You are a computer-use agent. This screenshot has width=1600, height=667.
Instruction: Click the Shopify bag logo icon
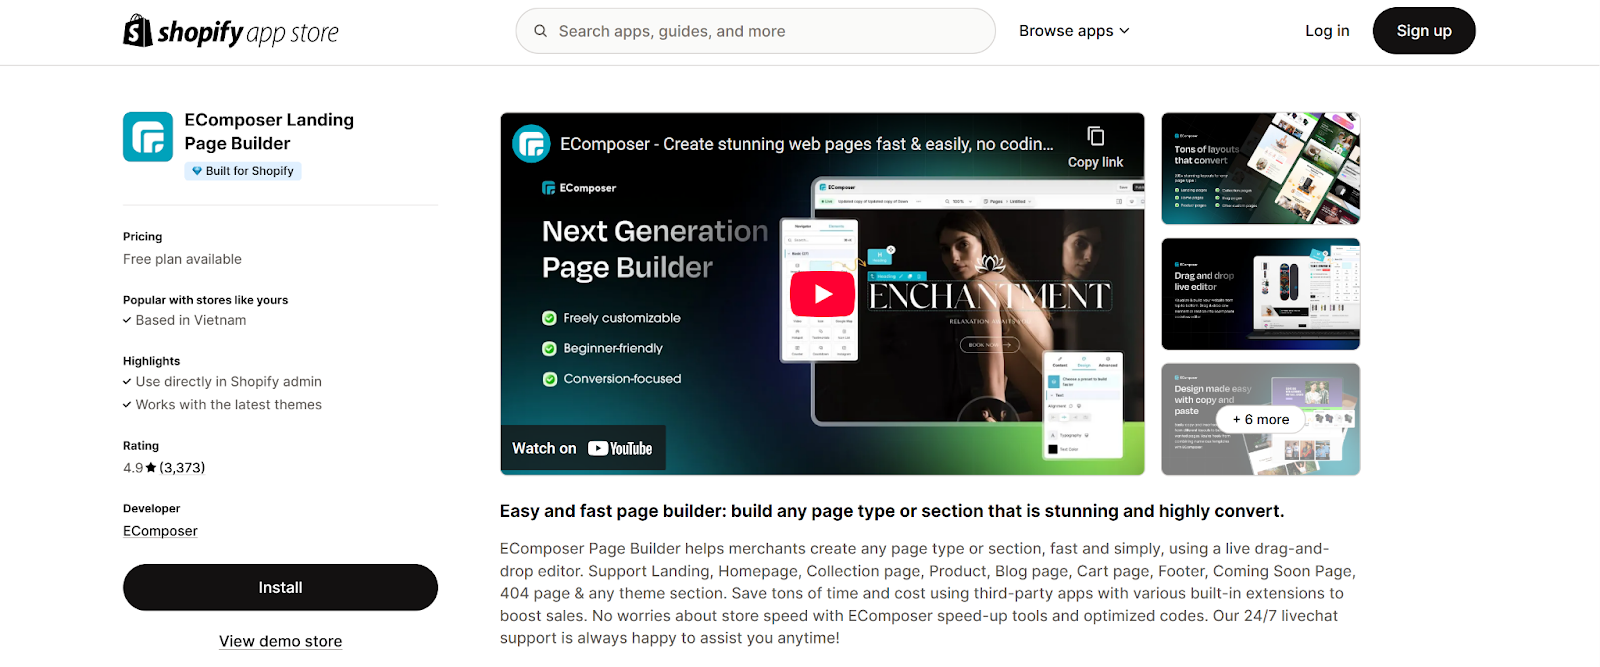(x=137, y=31)
